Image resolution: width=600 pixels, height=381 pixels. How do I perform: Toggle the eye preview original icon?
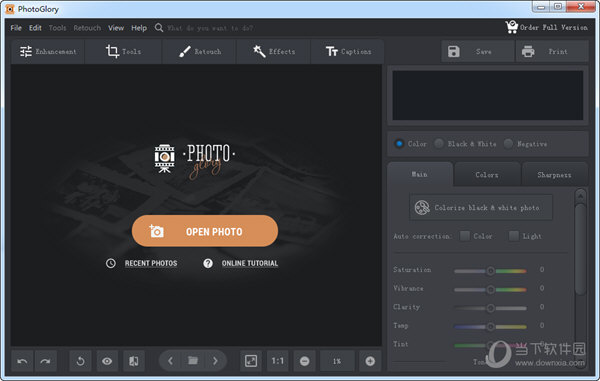coord(107,361)
